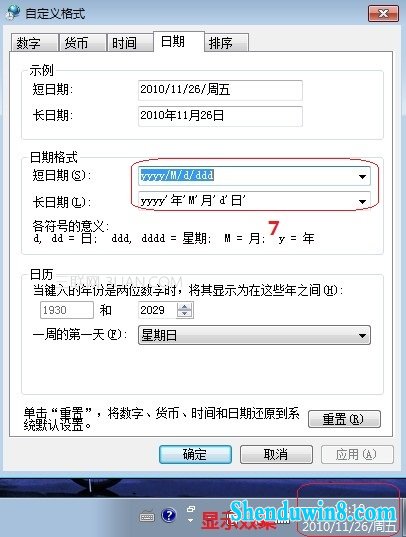Close the 自定义格式 dialog
Viewport: 406px width, 537px height.
pos(383,13)
